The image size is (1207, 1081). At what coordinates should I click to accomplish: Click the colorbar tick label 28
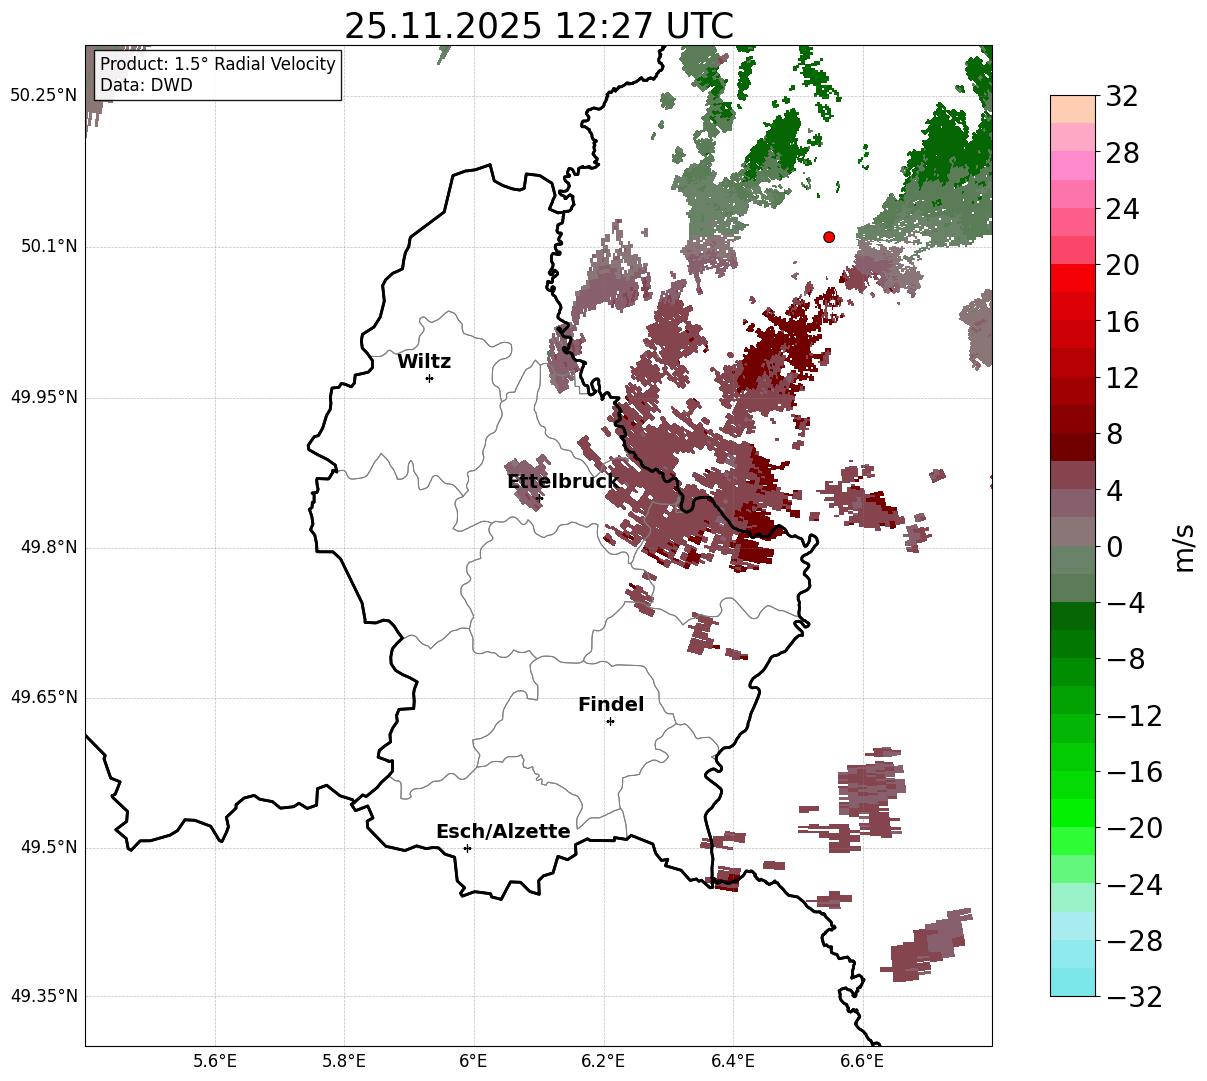point(1122,154)
